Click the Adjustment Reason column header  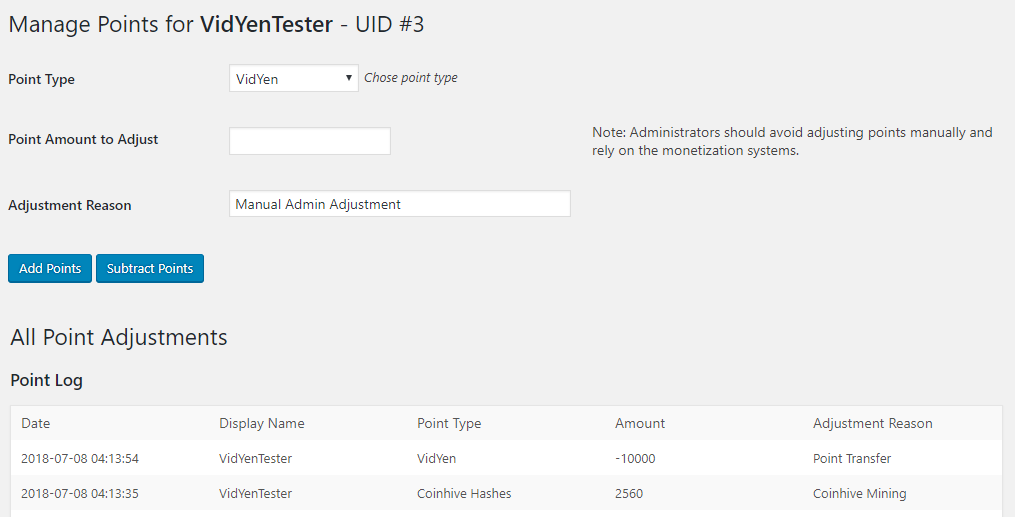pos(872,423)
